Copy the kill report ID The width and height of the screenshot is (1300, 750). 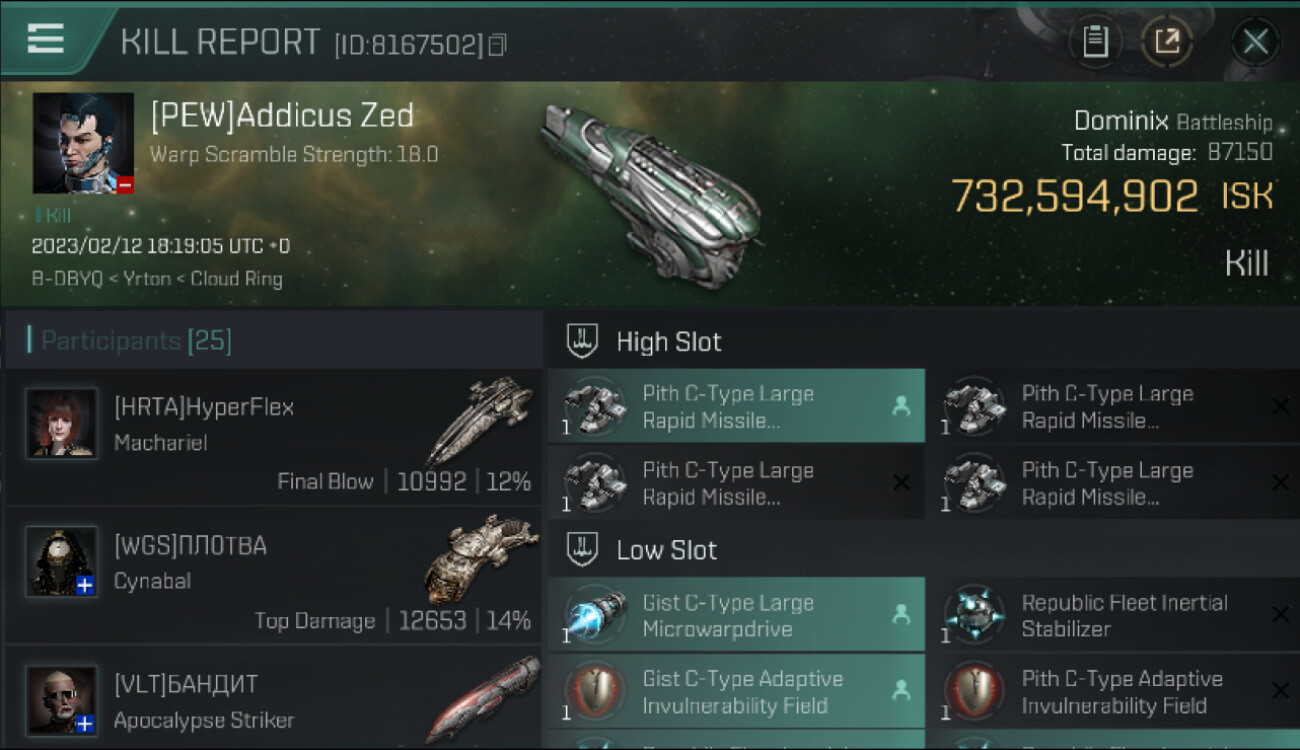[497, 44]
